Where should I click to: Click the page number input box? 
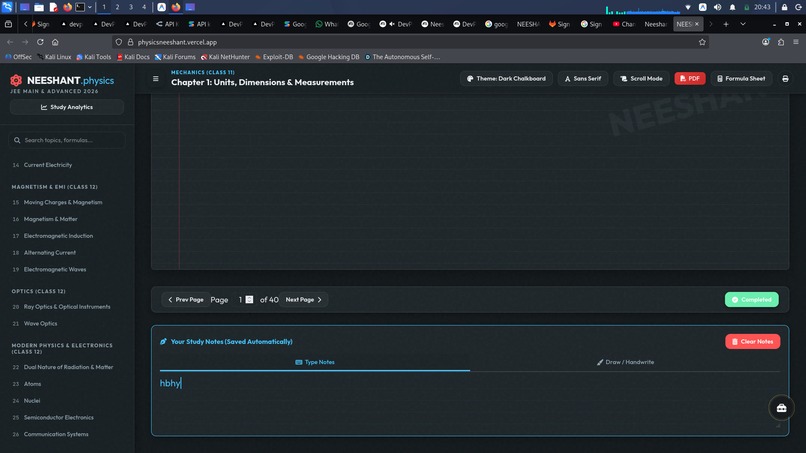point(244,300)
